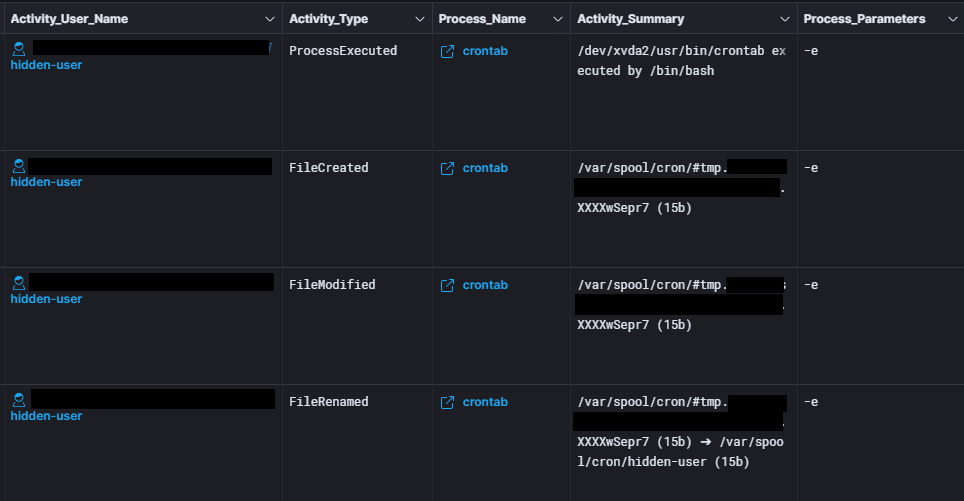
Task: Open hidden-user link in the ProcessExecuted row
Action: 46,65
